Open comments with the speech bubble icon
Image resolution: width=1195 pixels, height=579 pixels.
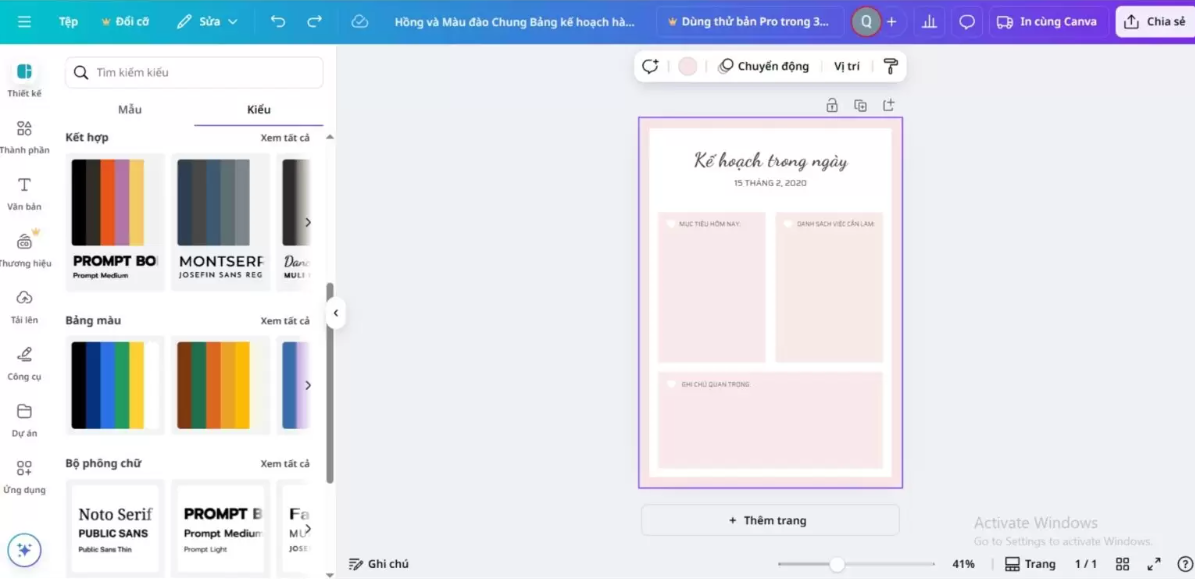[x=966, y=20]
